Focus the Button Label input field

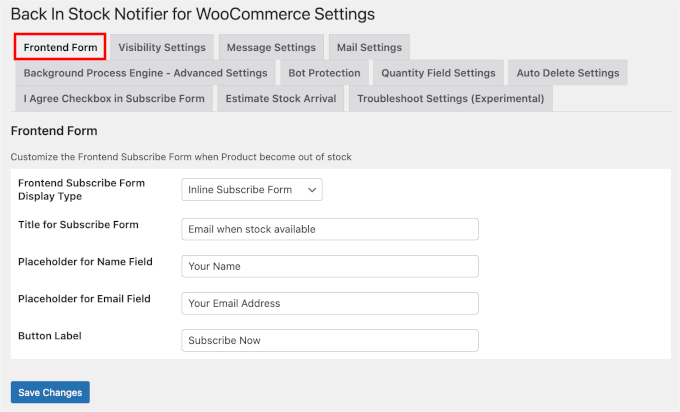pyautogui.click(x=330, y=340)
